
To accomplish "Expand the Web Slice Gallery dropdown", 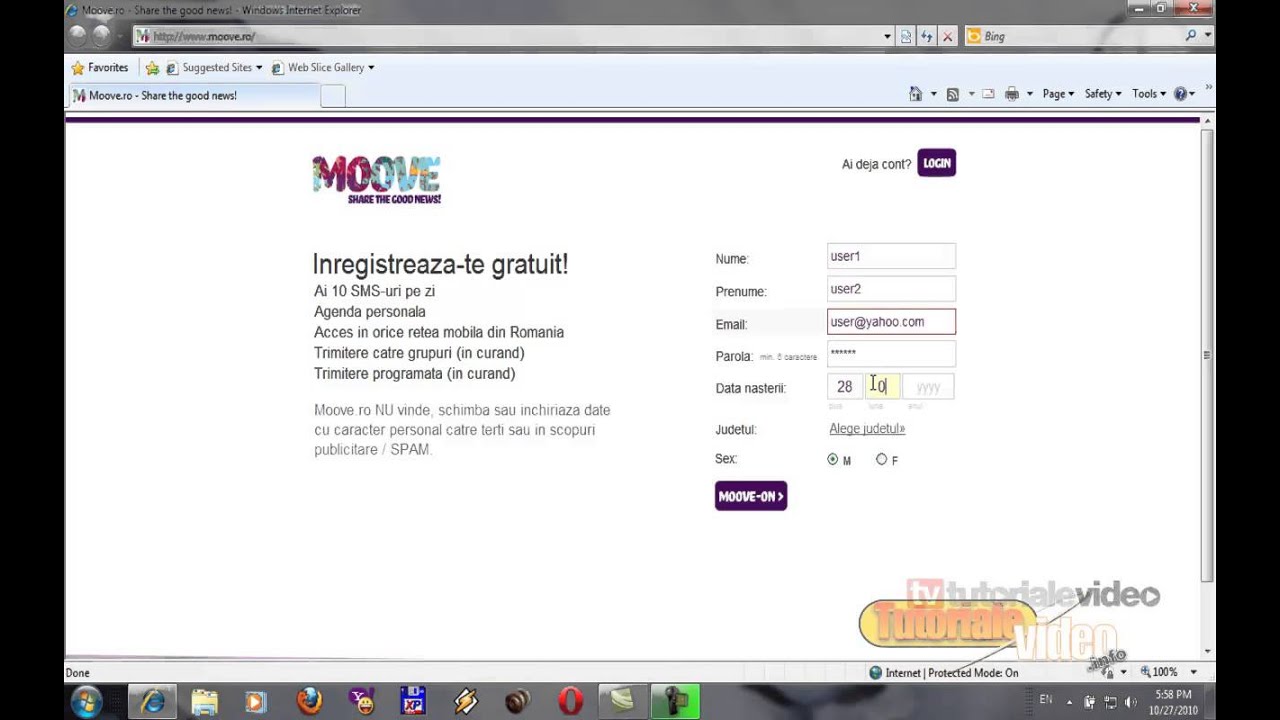I will [x=371, y=68].
